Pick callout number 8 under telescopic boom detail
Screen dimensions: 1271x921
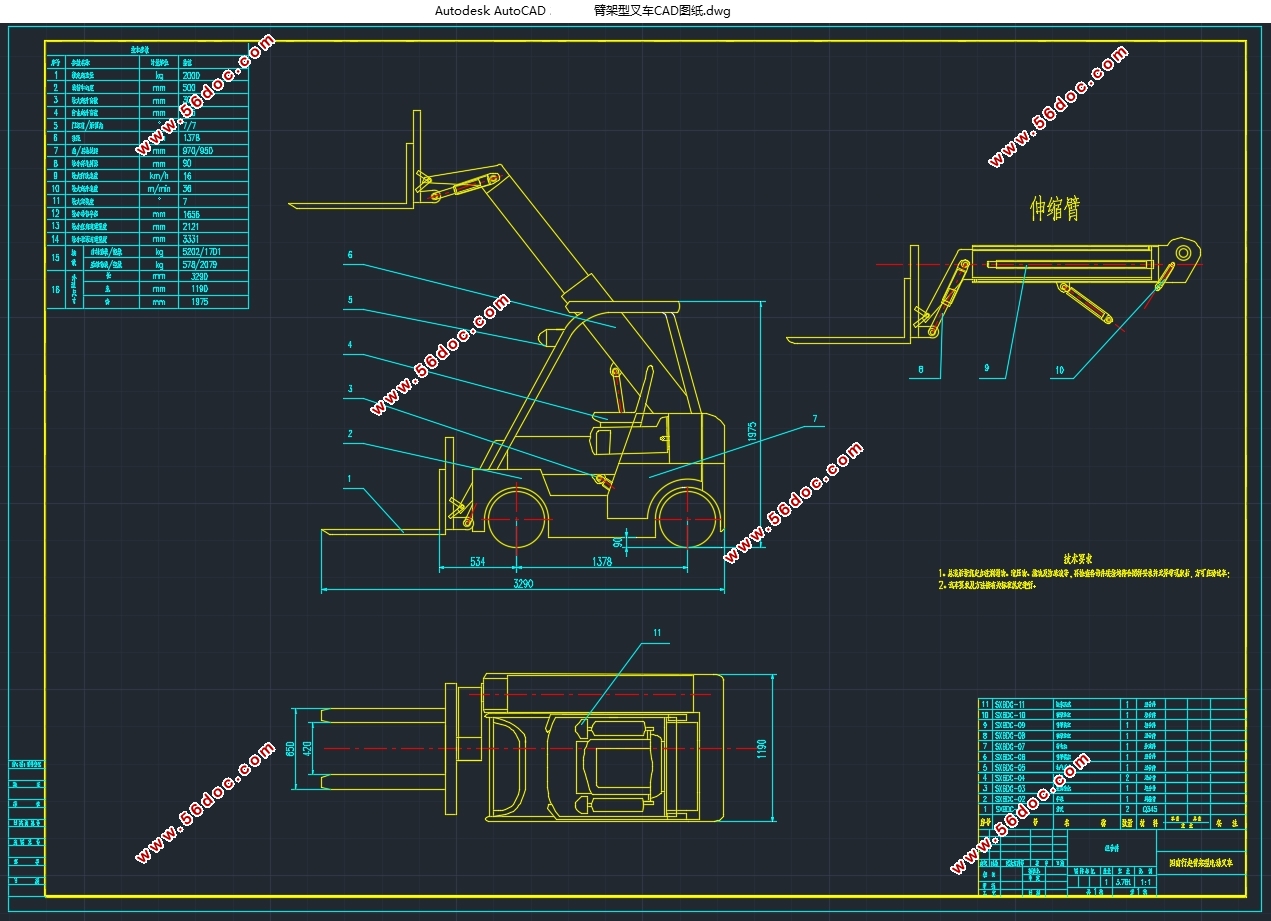pos(919,369)
